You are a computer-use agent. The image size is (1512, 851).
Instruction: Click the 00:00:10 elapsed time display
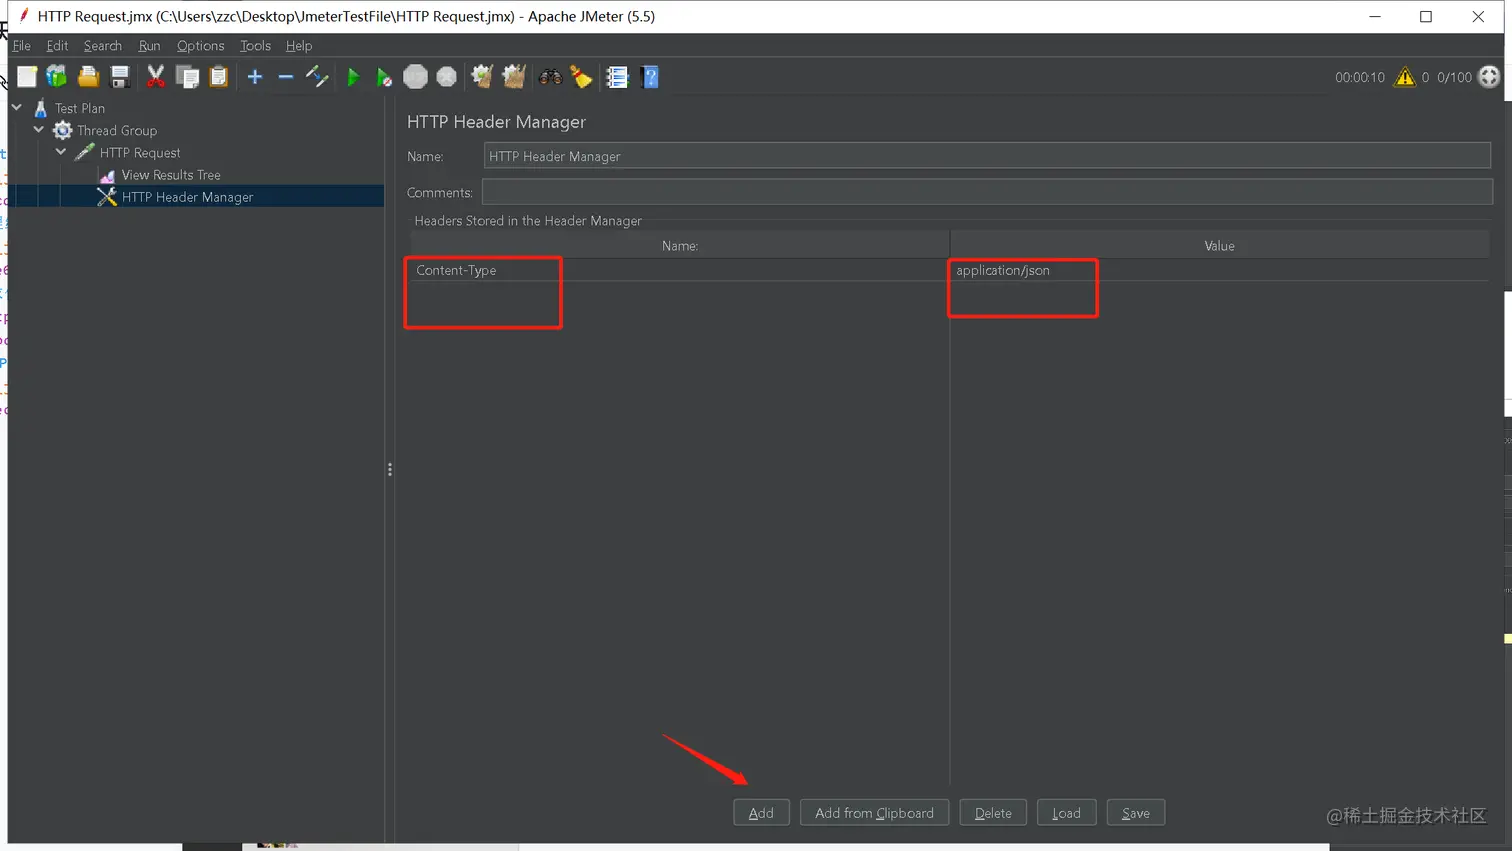(x=1360, y=77)
